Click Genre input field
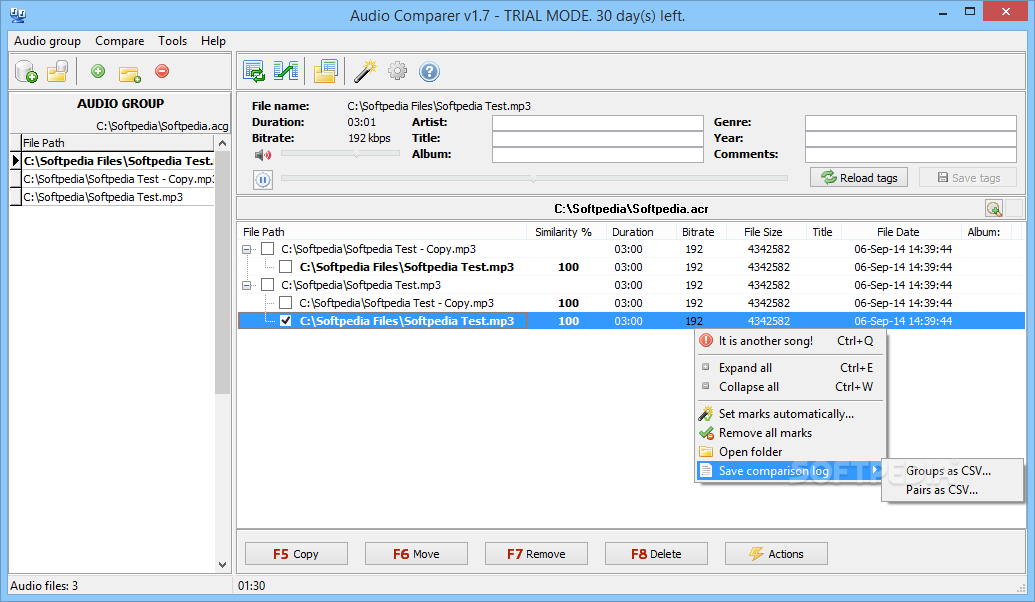The height and width of the screenshot is (602, 1035). (x=910, y=123)
